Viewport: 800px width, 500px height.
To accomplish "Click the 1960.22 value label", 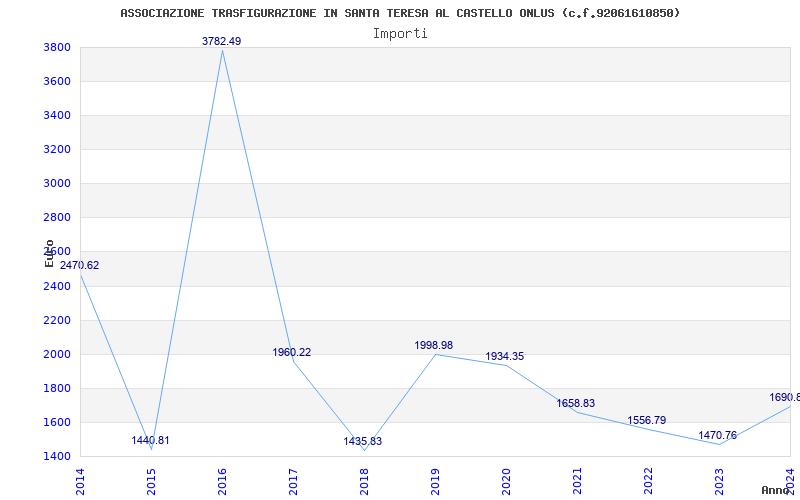I will tap(291, 352).
